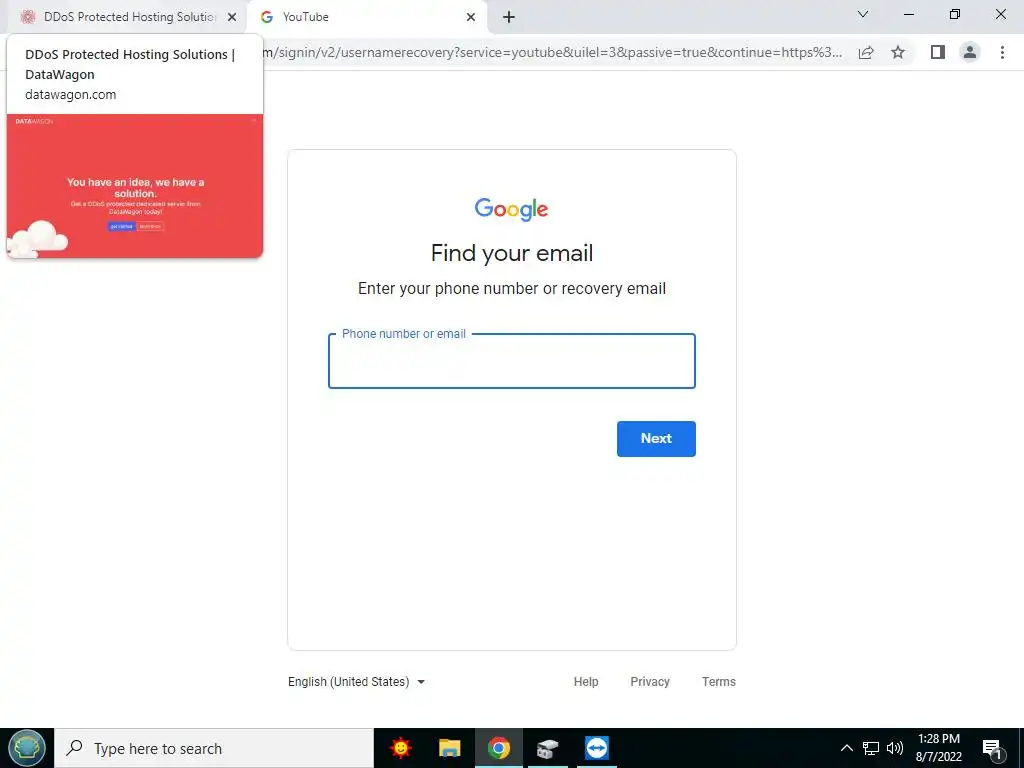1024x768 pixels.
Task: Open the Help link
Action: pos(586,682)
